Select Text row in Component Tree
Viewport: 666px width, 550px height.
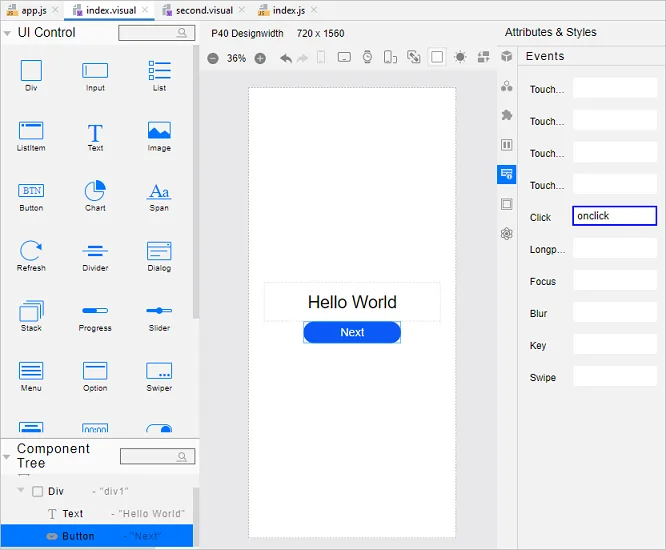(97, 513)
